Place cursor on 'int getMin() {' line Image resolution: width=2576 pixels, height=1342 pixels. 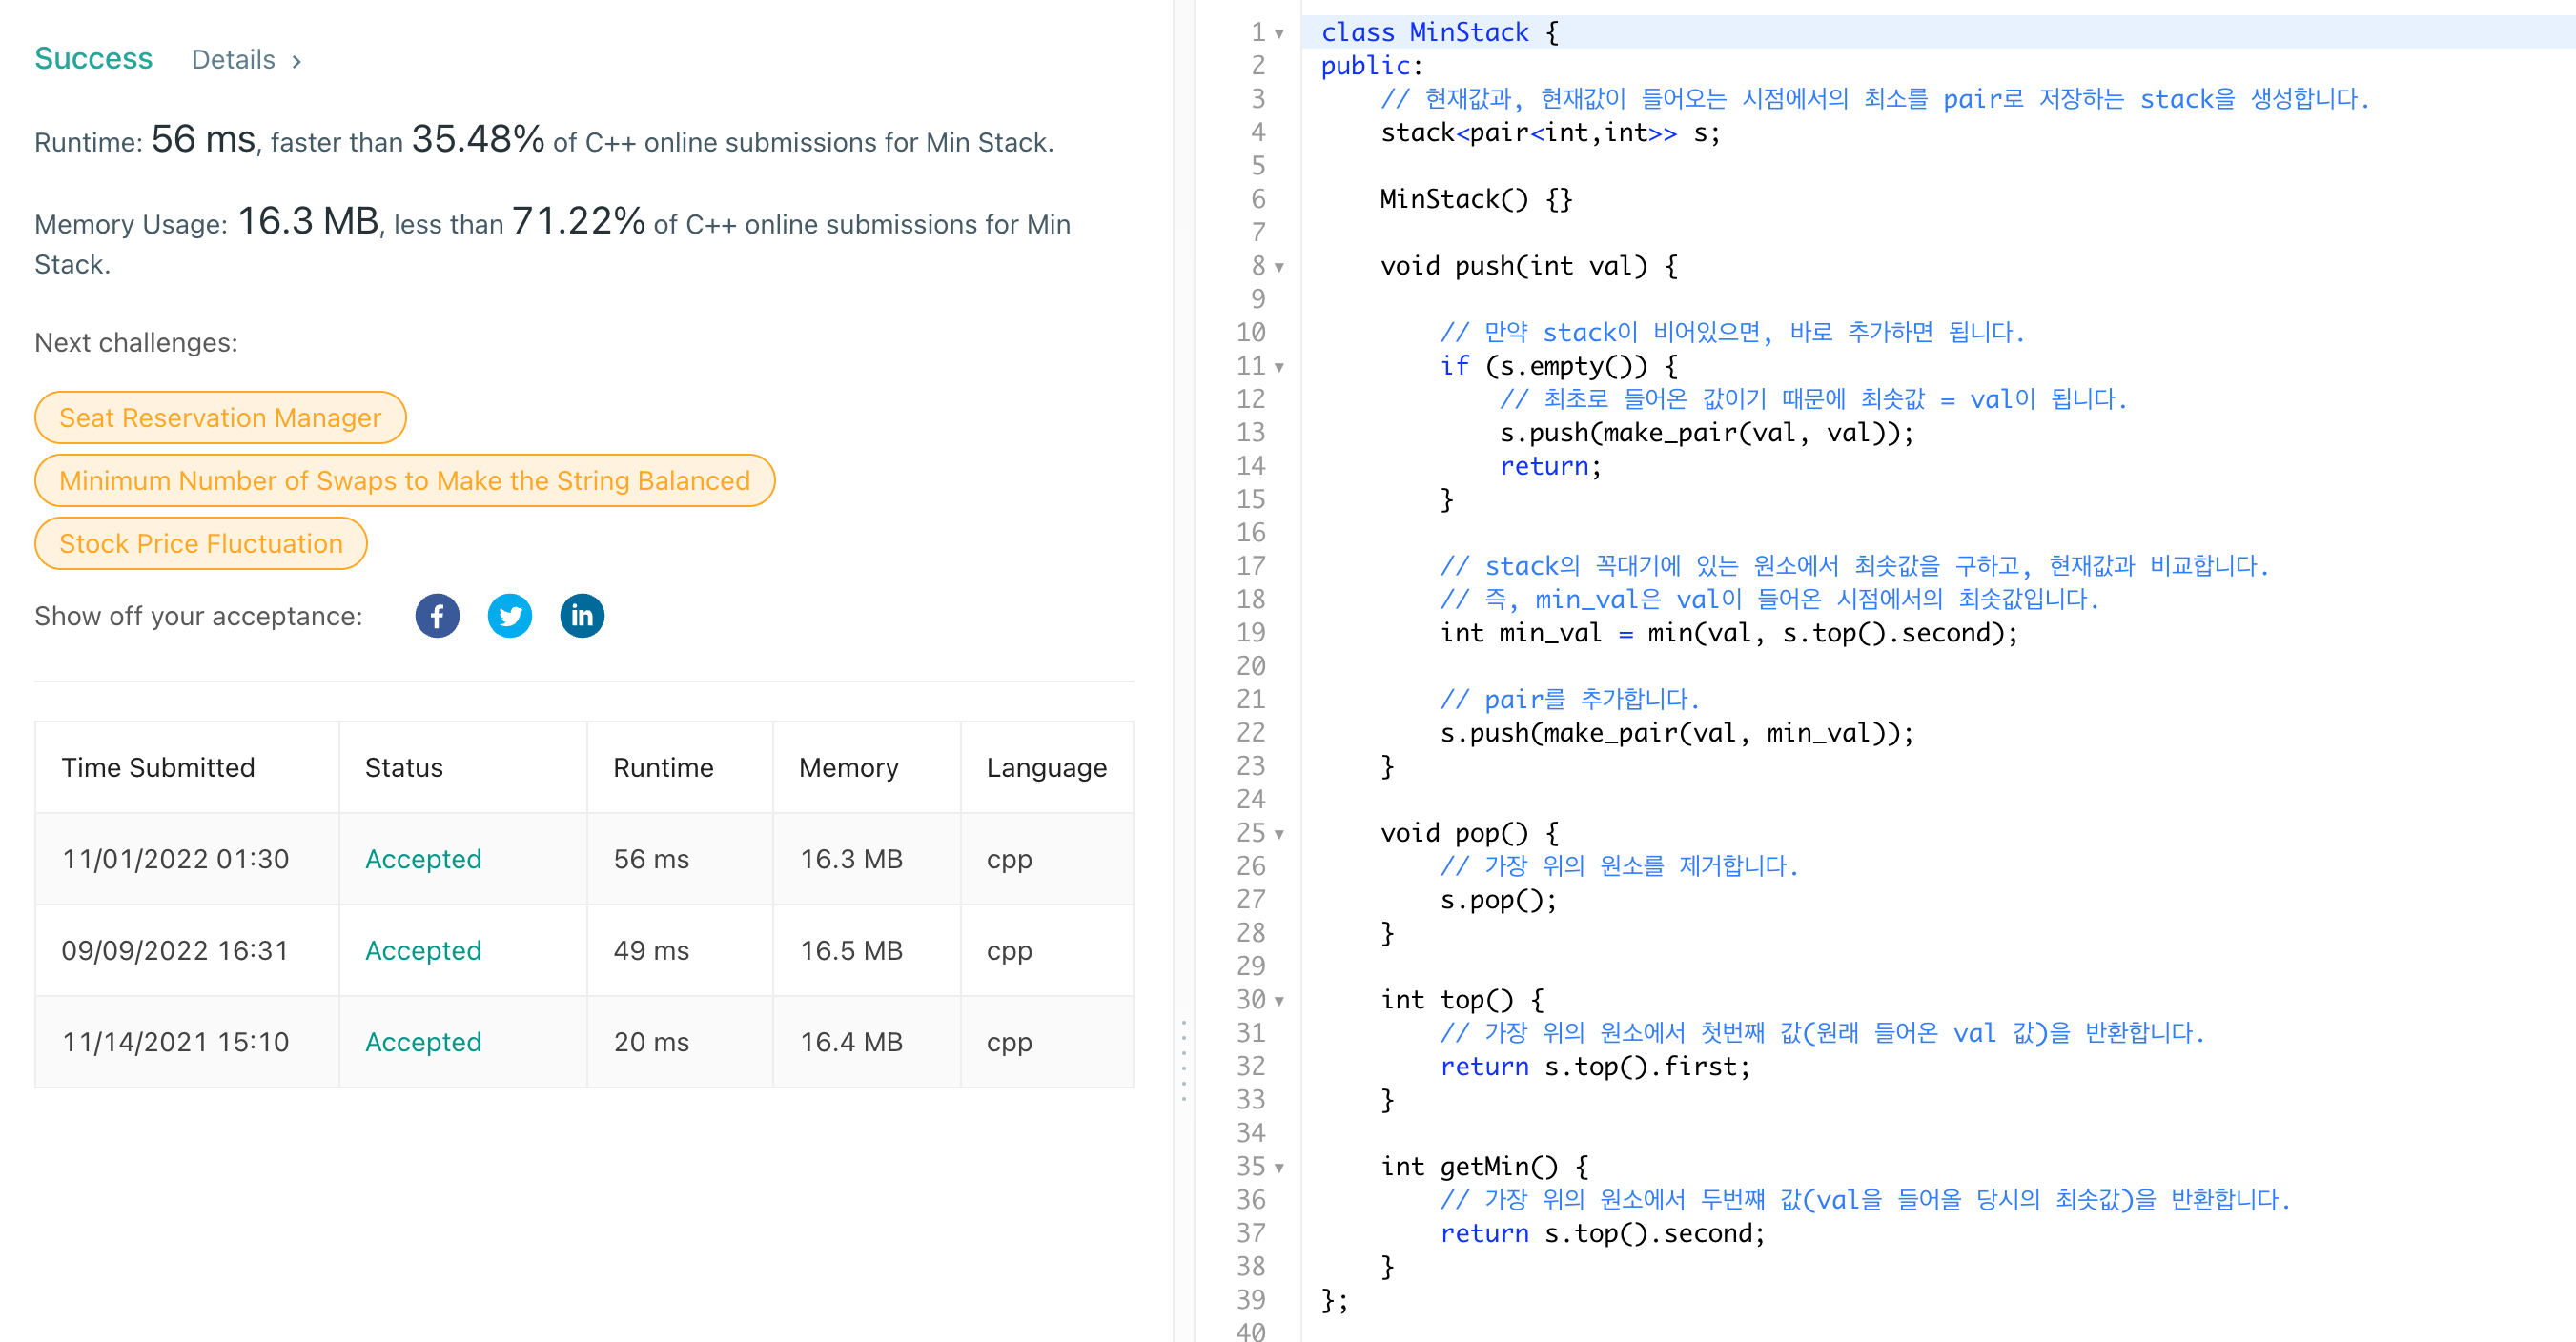click(x=1485, y=1167)
